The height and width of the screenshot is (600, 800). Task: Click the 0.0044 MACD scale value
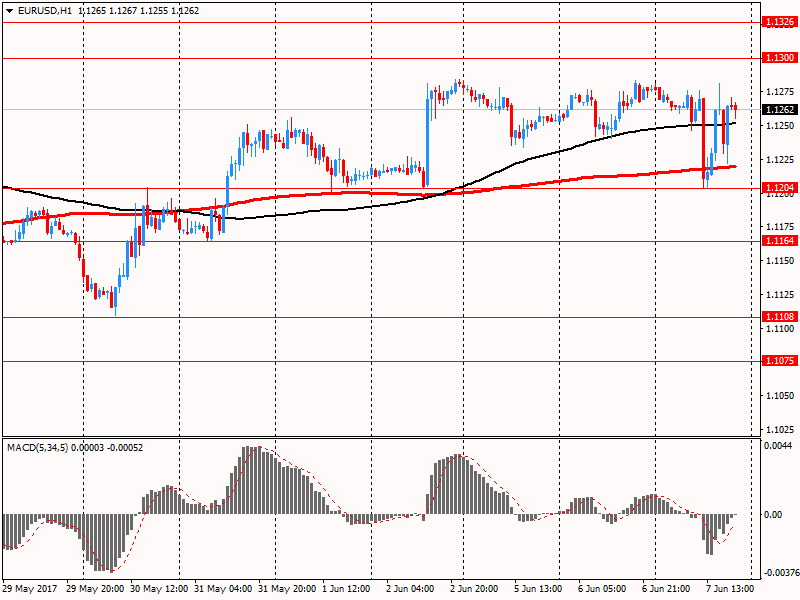pyautogui.click(x=775, y=446)
